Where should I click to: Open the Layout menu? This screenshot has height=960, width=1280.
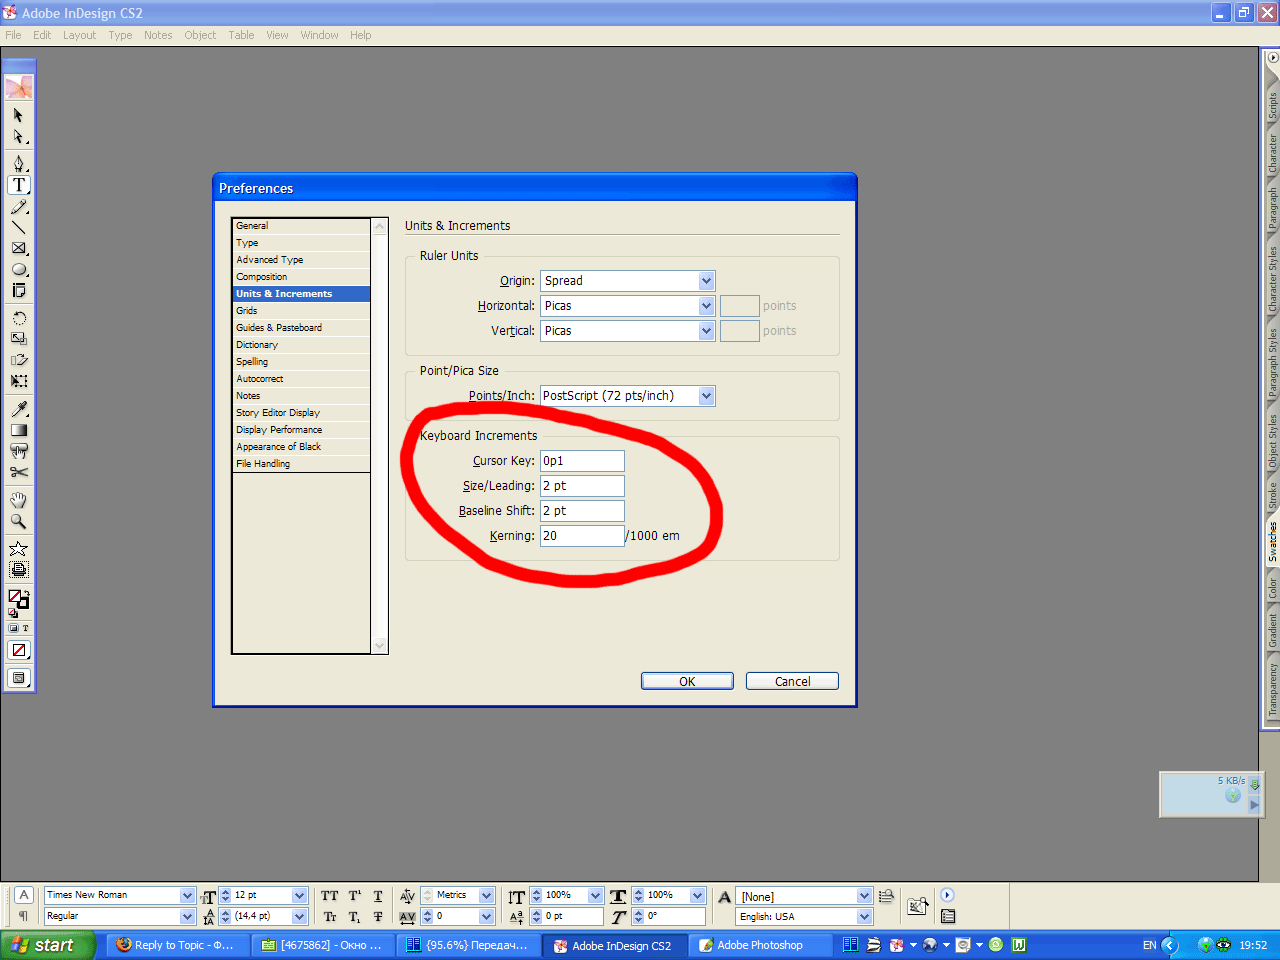[80, 35]
